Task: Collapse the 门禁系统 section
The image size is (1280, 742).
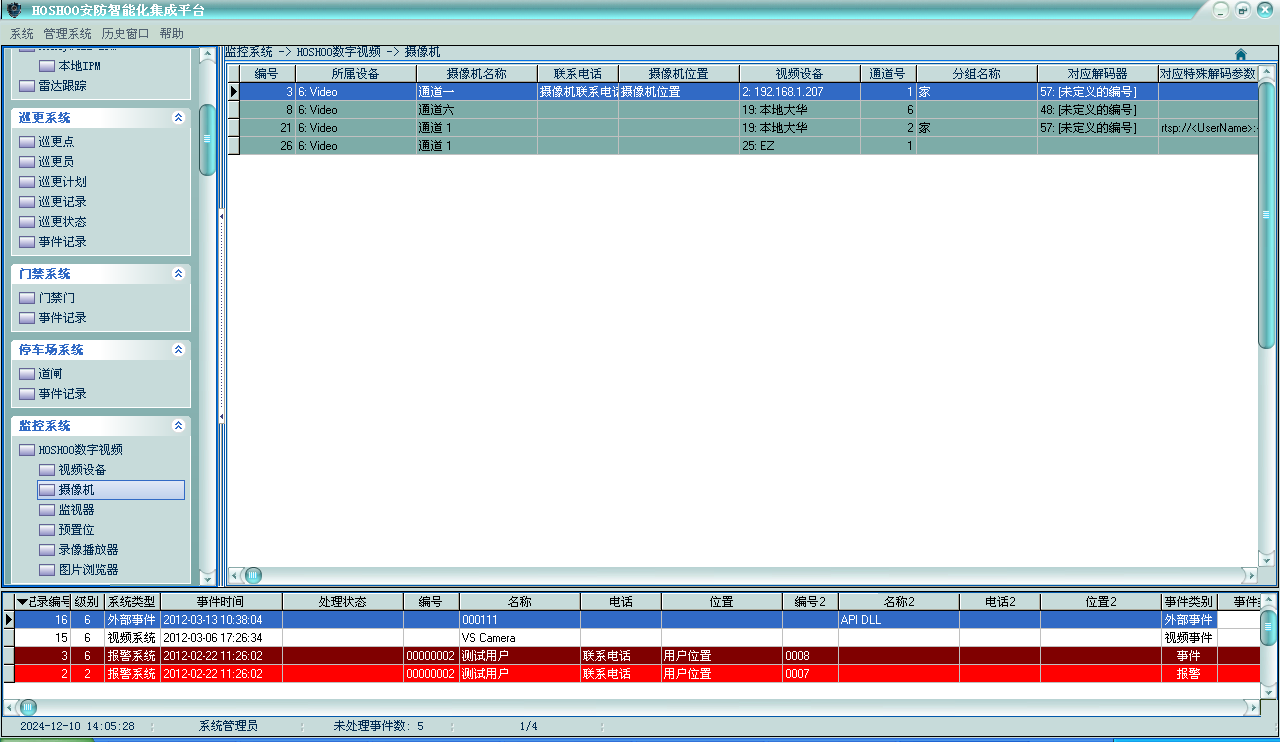Action: (178, 274)
